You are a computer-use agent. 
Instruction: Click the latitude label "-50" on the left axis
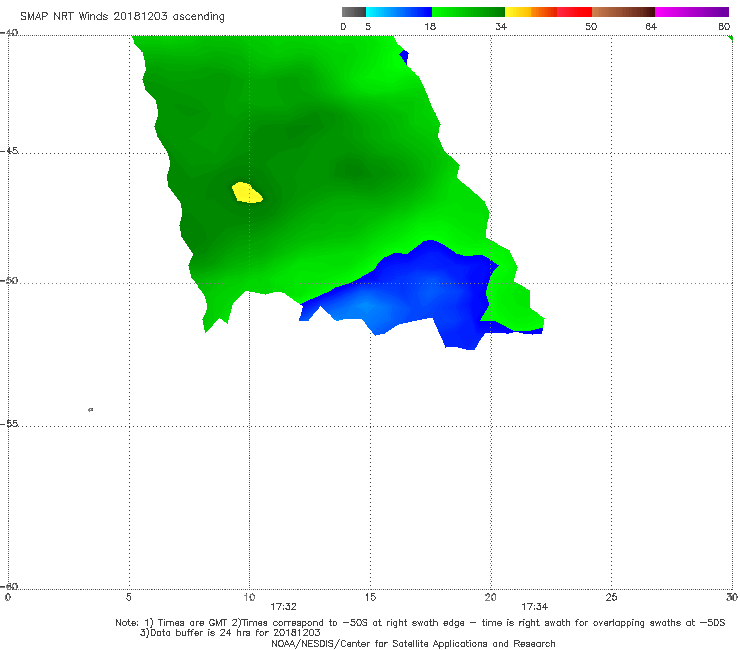[x=9, y=280]
